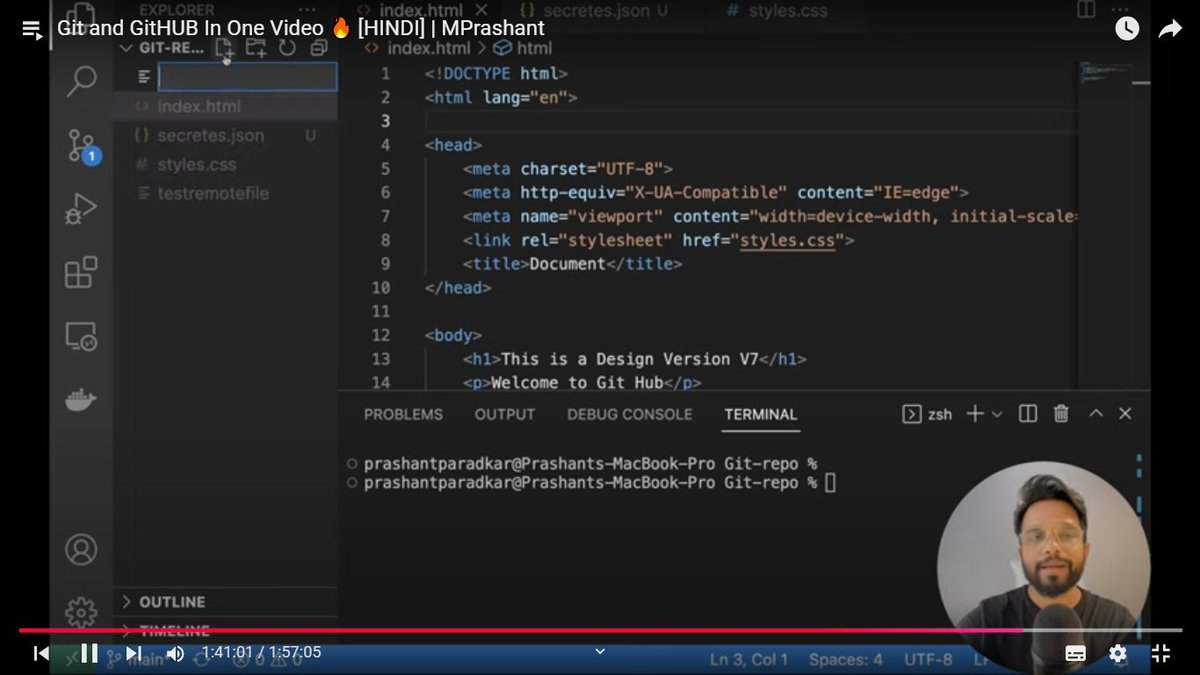This screenshot has height=675, width=1200.
Task: Open the Remote Explorer view
Action: [81, 336]
